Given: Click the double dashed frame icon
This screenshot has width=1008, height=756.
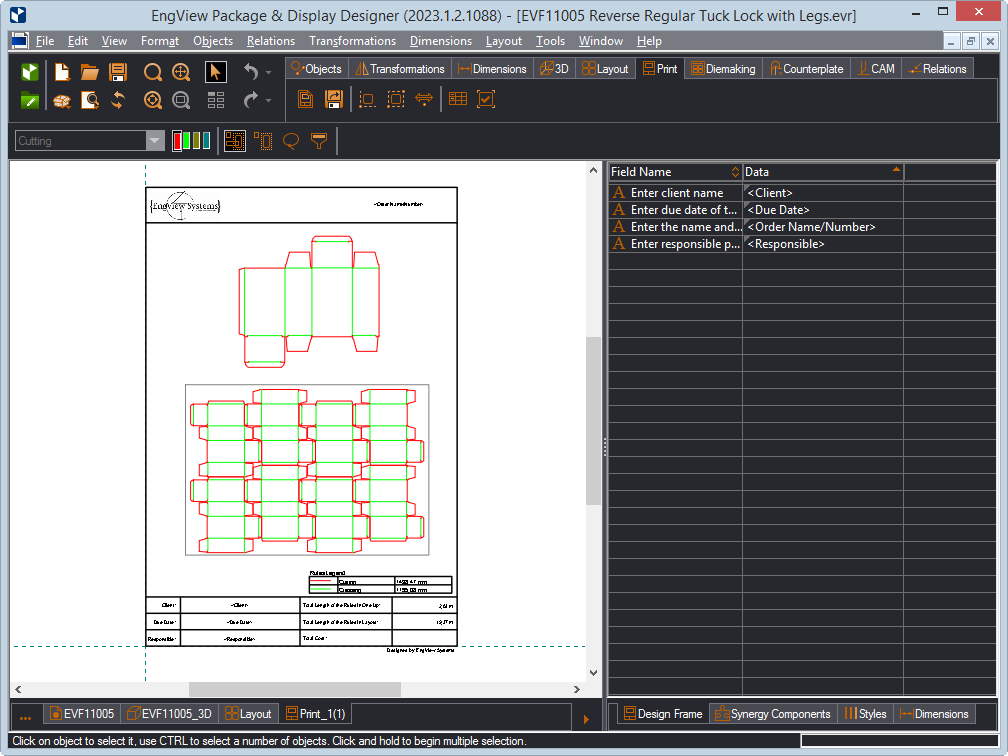Looking at the screenshot, I should (395, 99).
